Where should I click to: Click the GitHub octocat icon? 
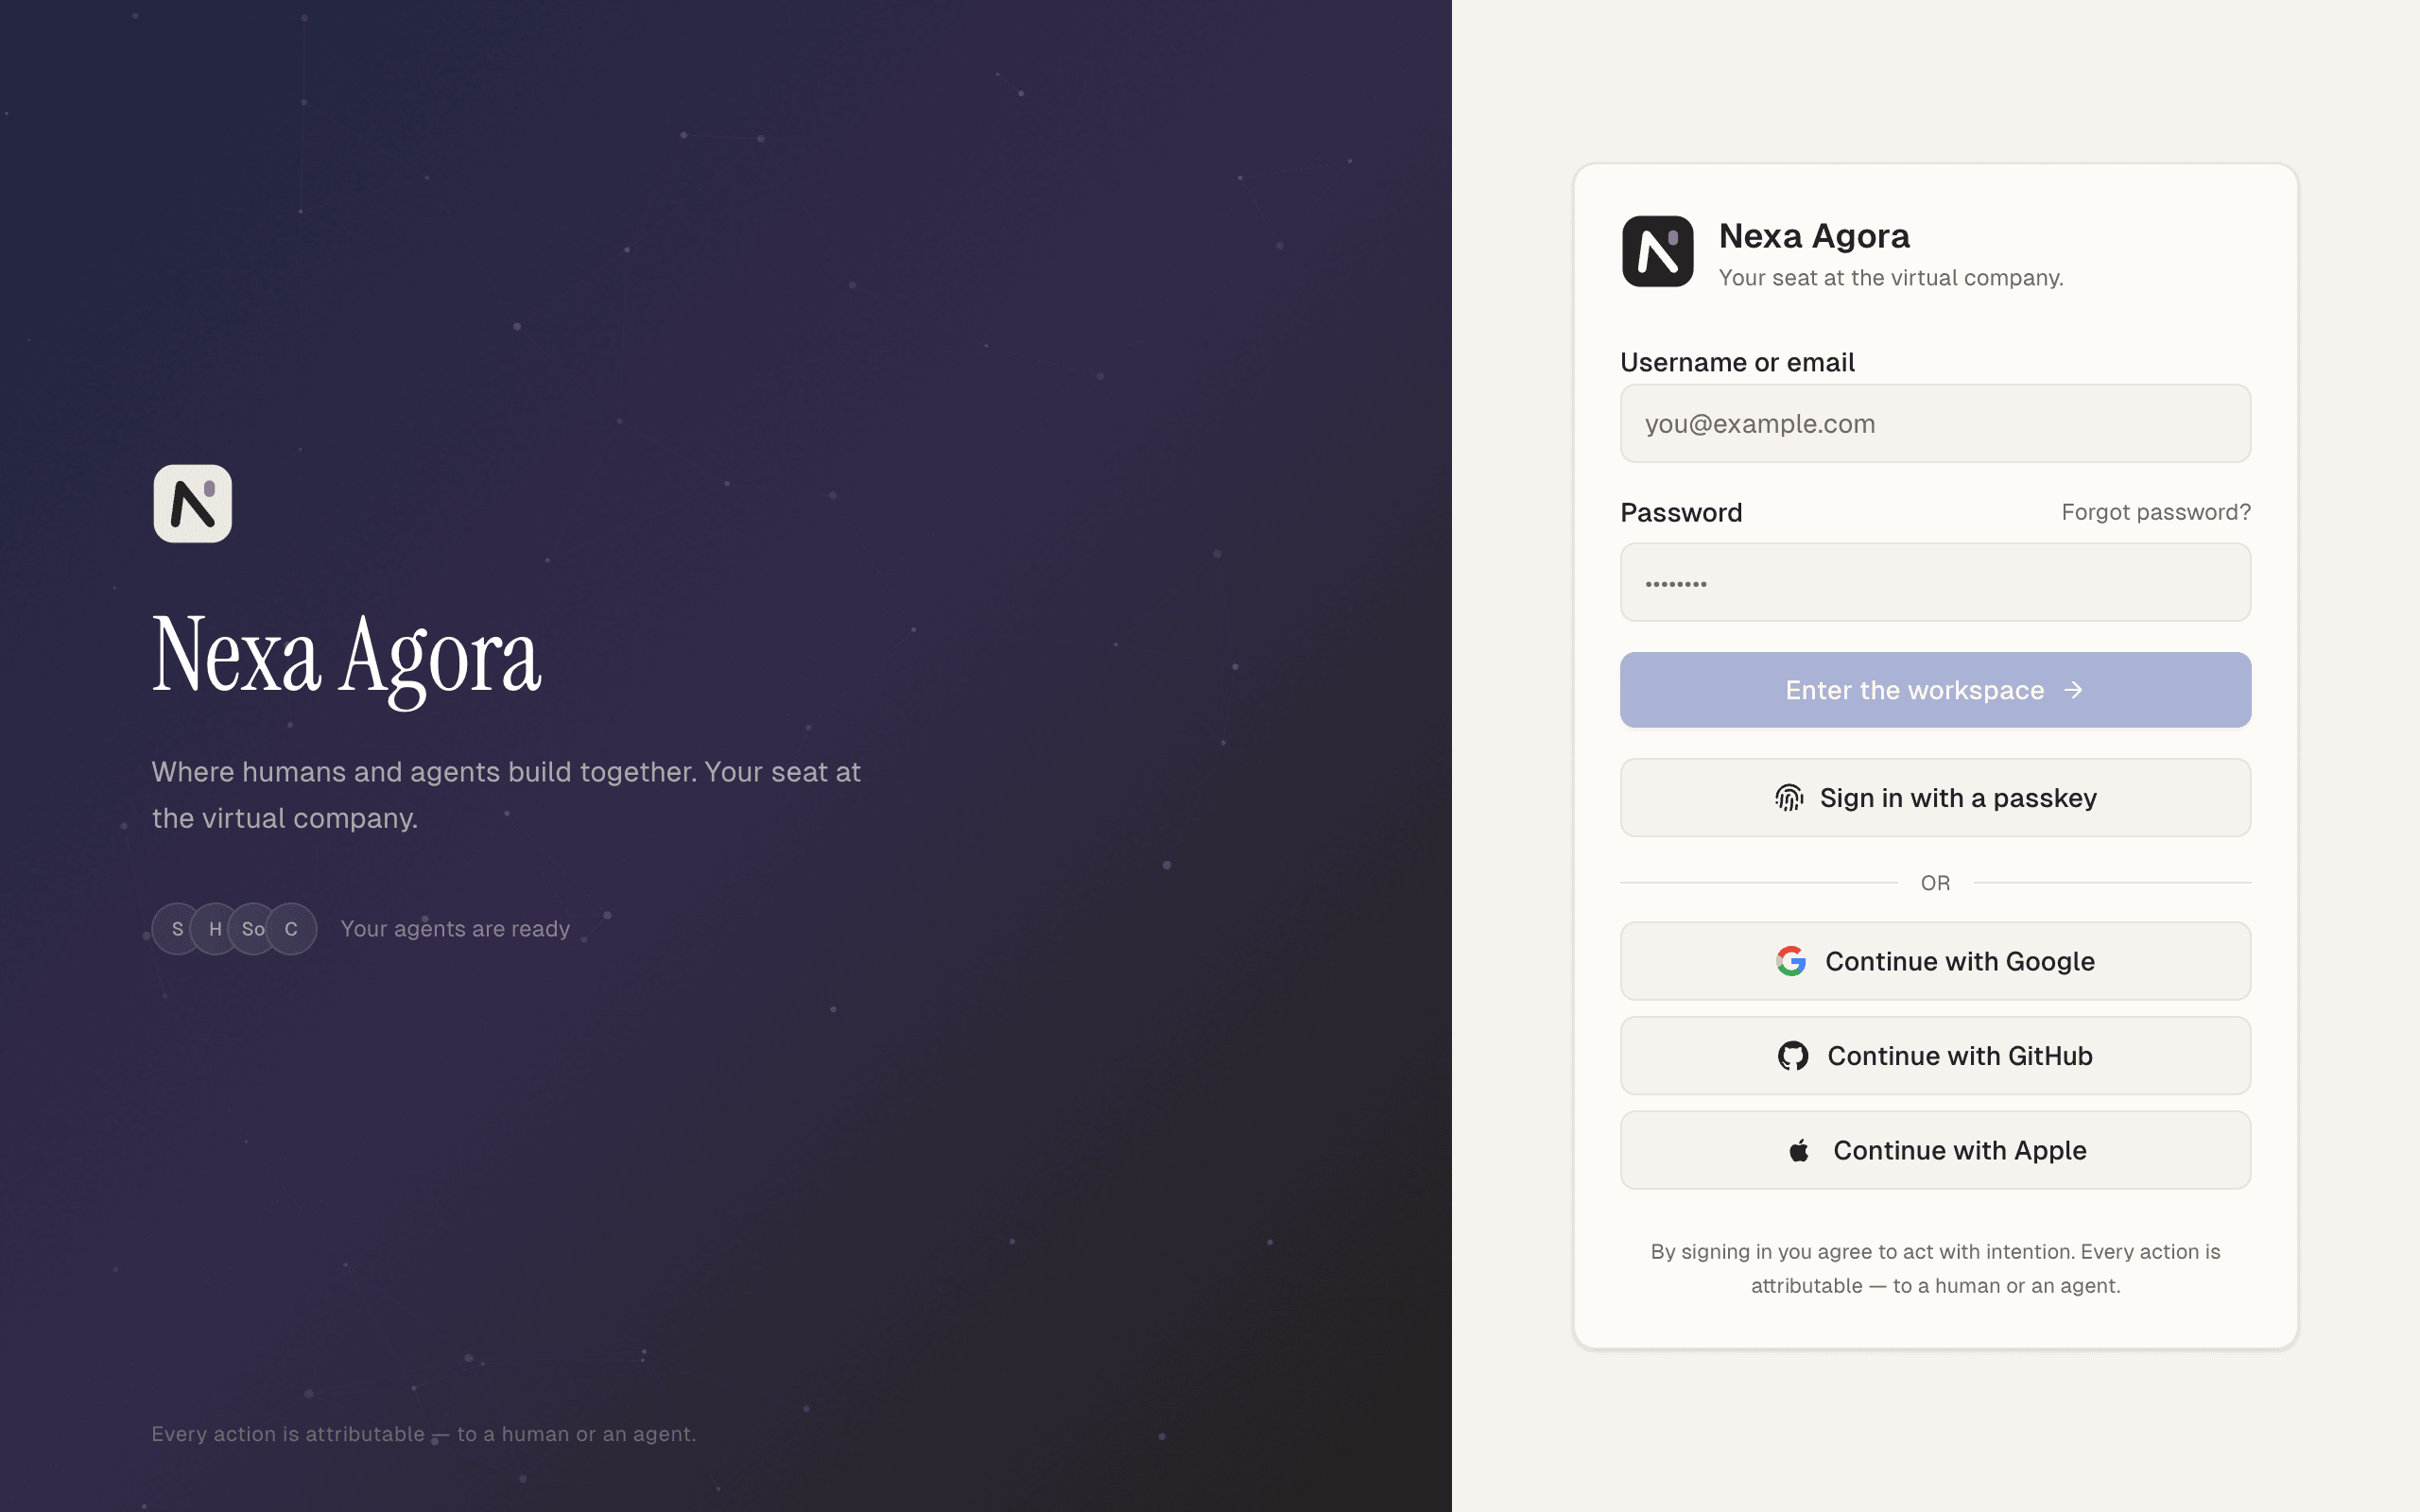point(1793,1056)
